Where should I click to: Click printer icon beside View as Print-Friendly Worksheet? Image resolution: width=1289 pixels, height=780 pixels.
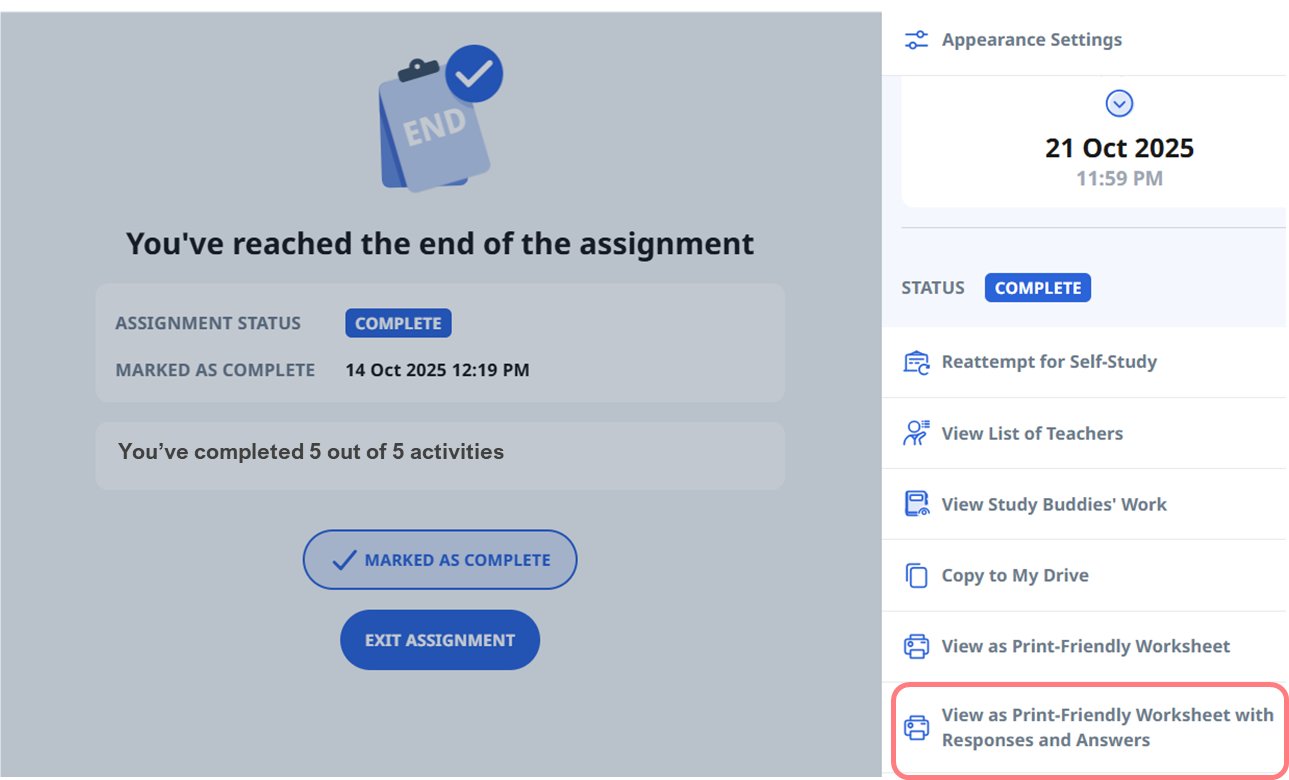point(916,647)
